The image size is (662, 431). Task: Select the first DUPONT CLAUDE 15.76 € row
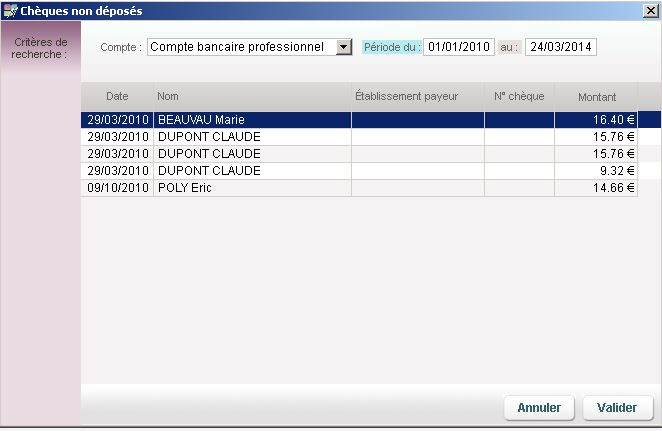tap(251, 137)
